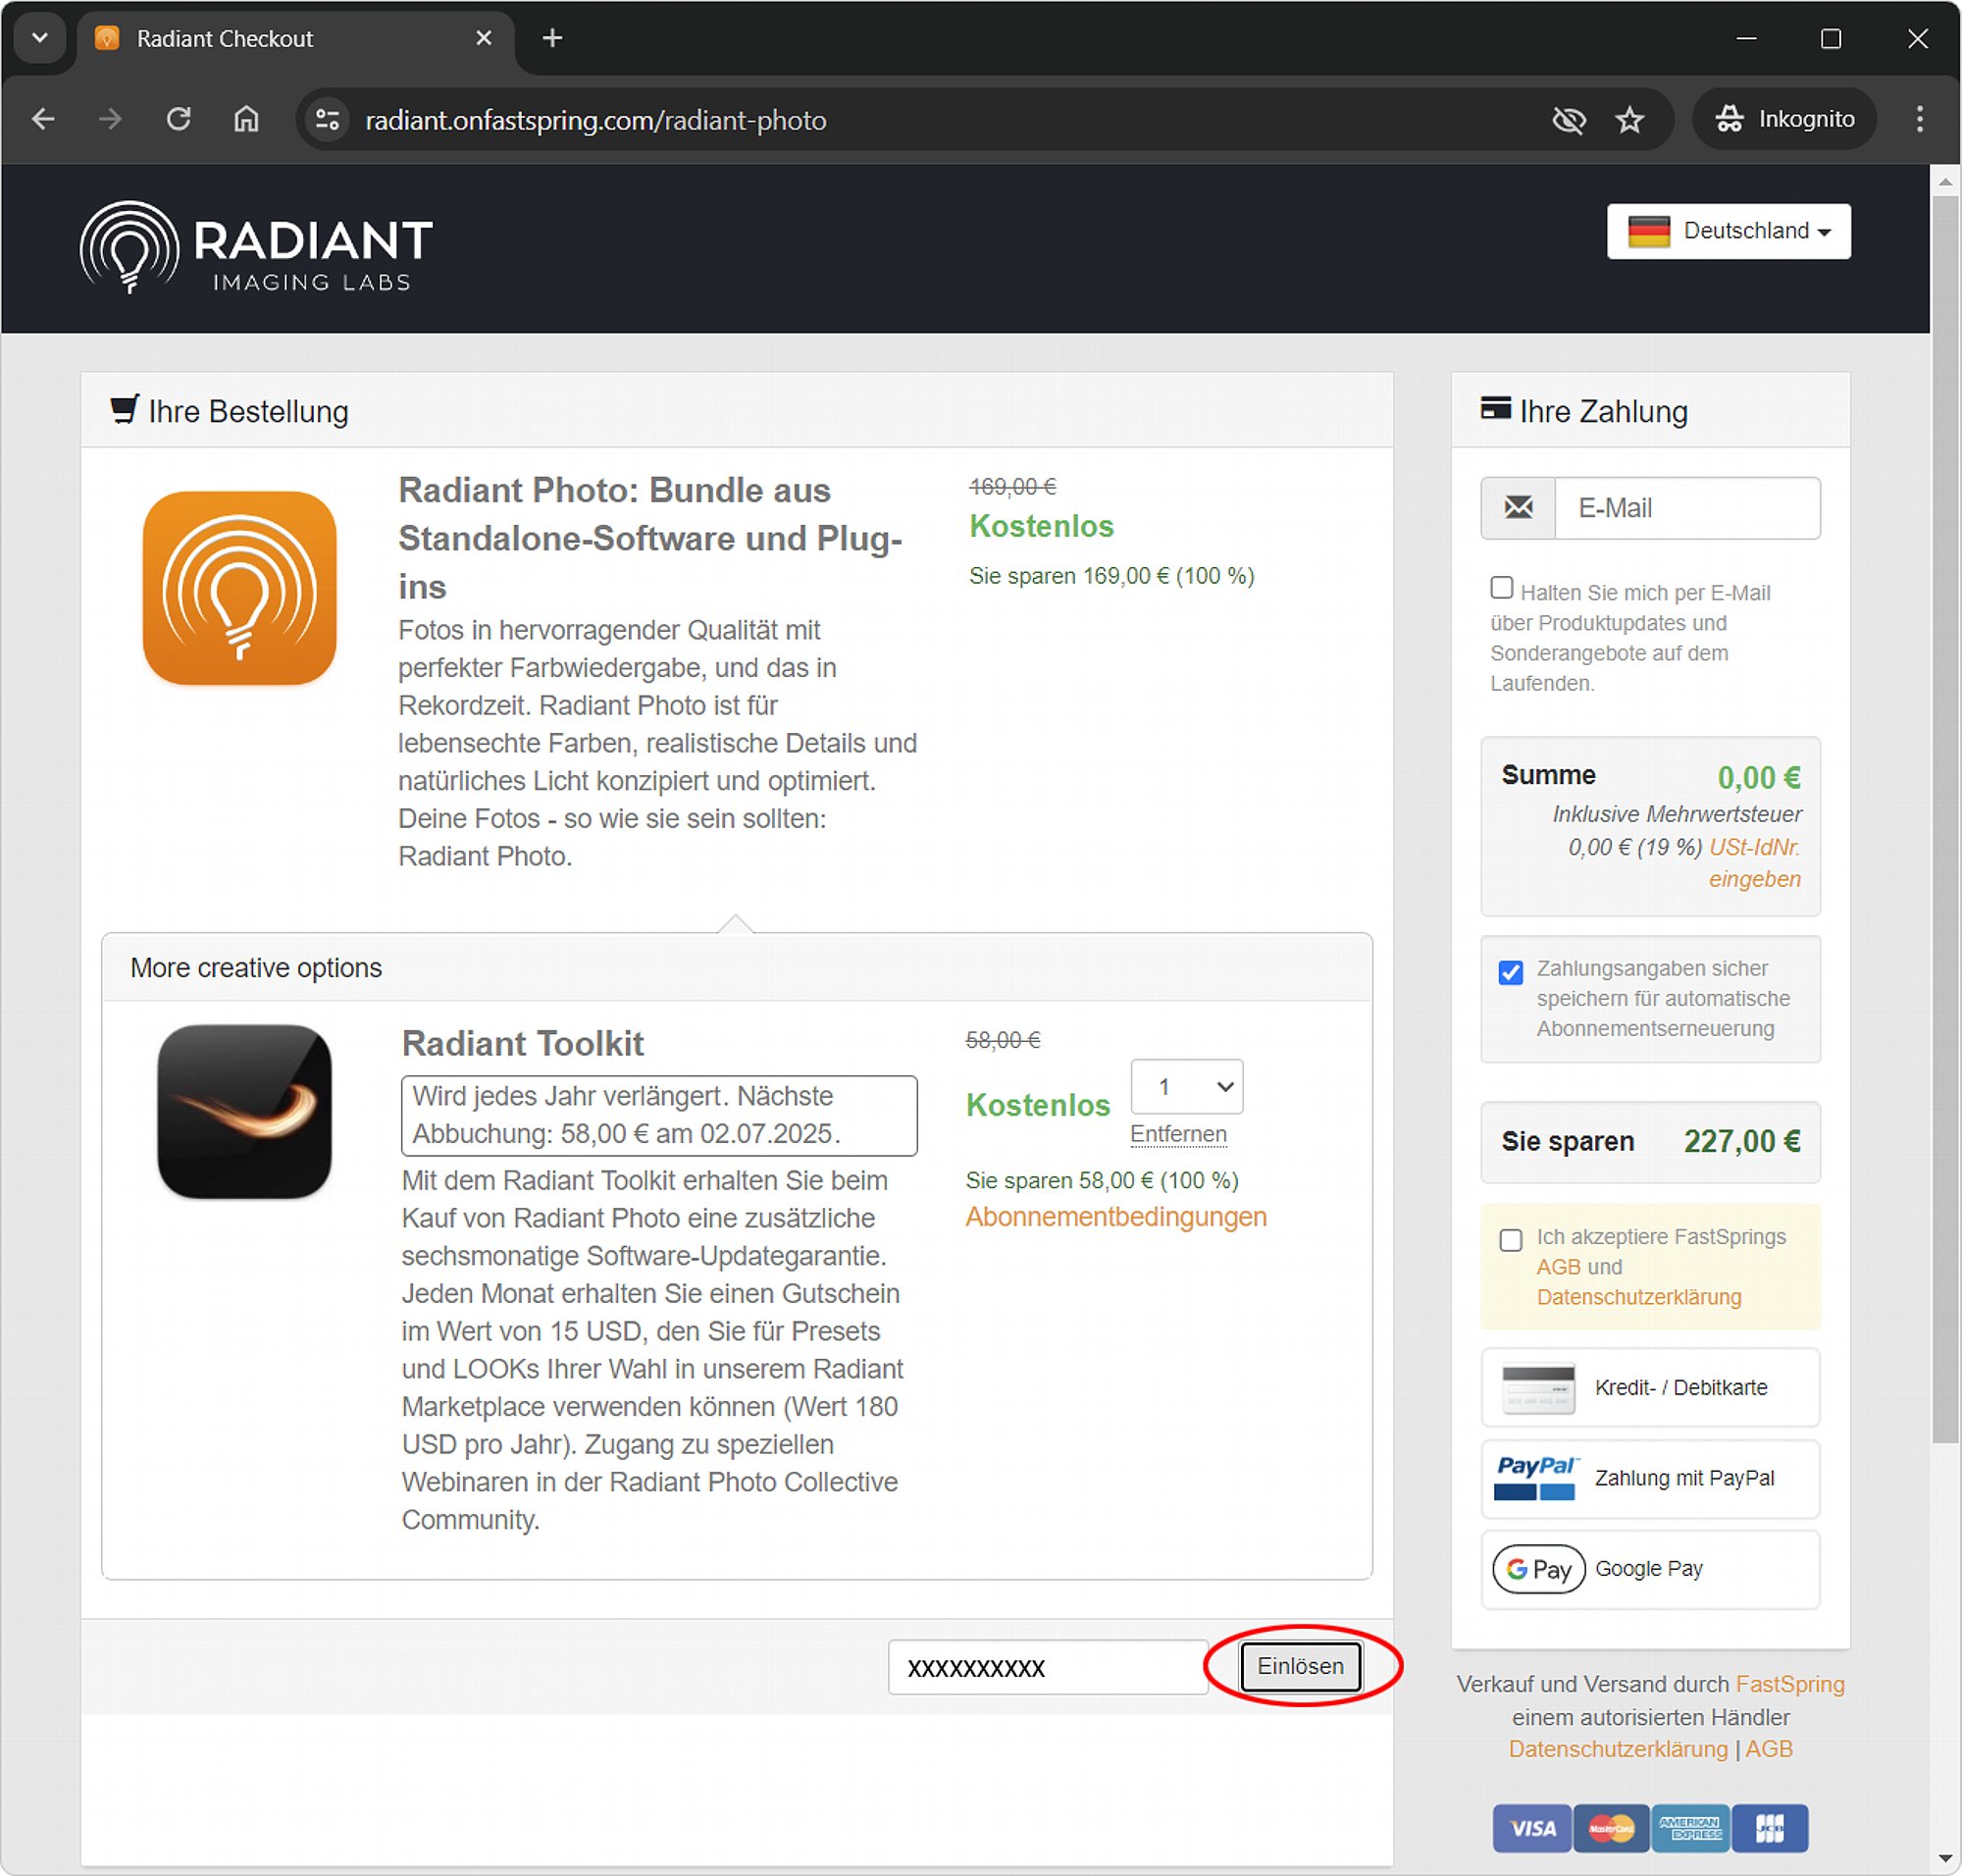Image resolution: width=1962 pixels, height=1876 pixels.
Task: Accept FastSpring terms checkbox
Action: coord(1510,1240)
